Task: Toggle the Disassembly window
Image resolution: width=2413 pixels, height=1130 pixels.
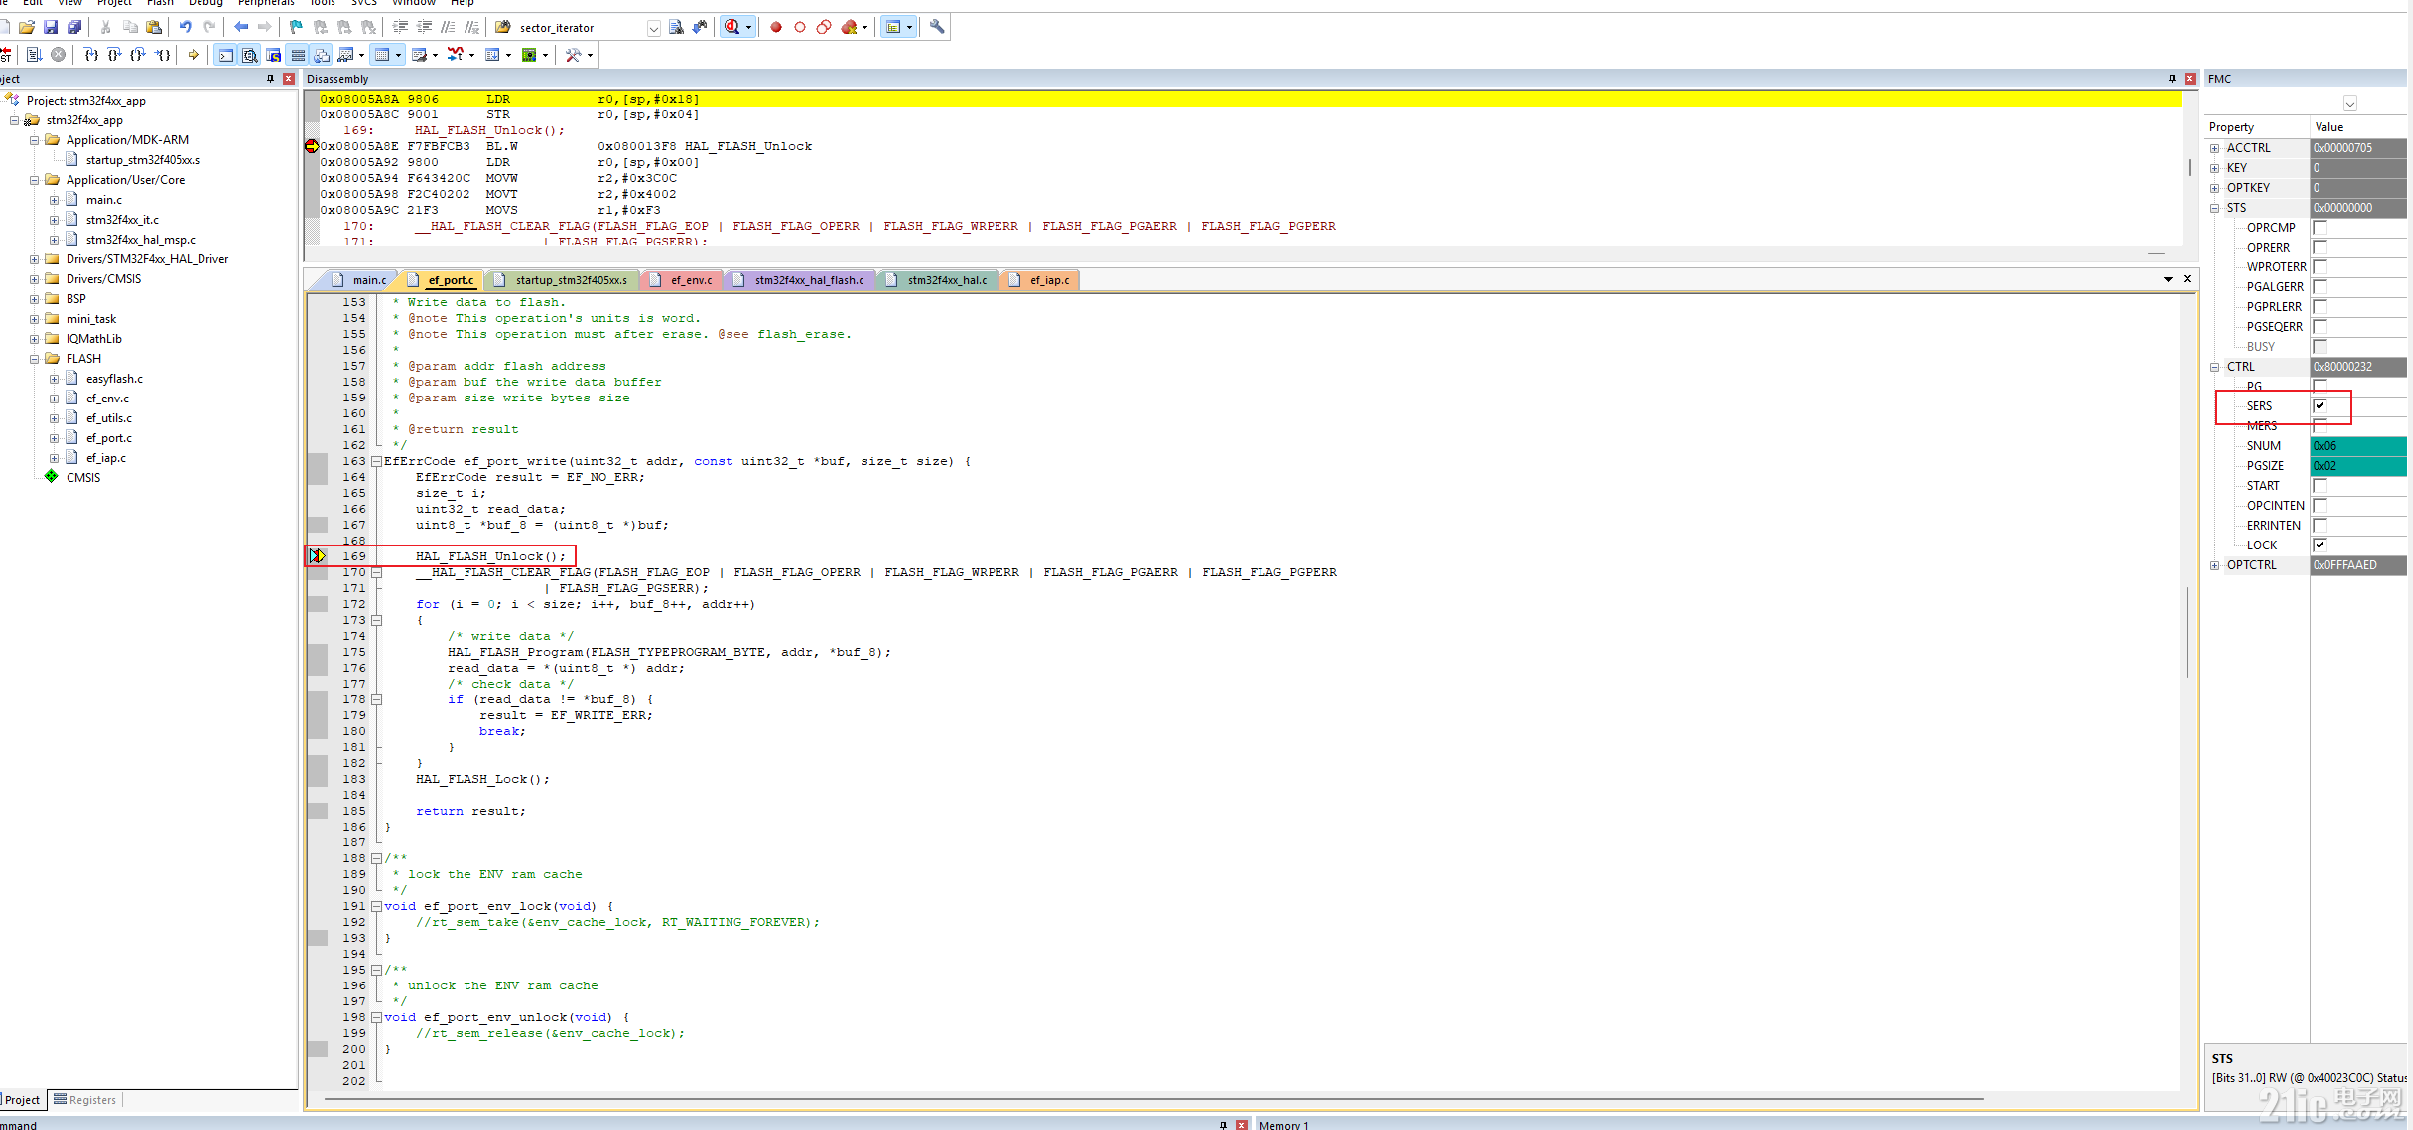Action: click(x=250, y=55)
